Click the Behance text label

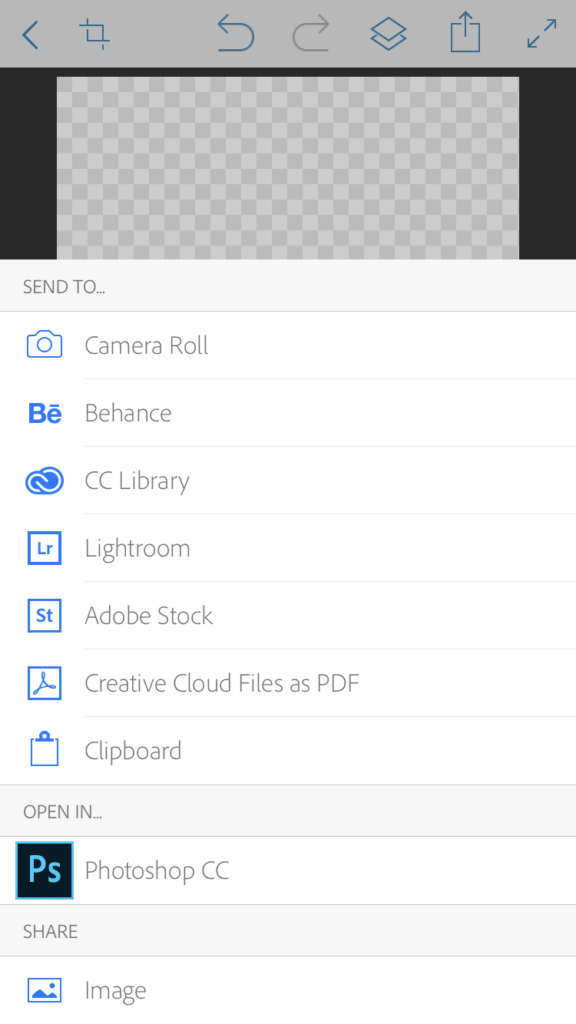point(128,413)
